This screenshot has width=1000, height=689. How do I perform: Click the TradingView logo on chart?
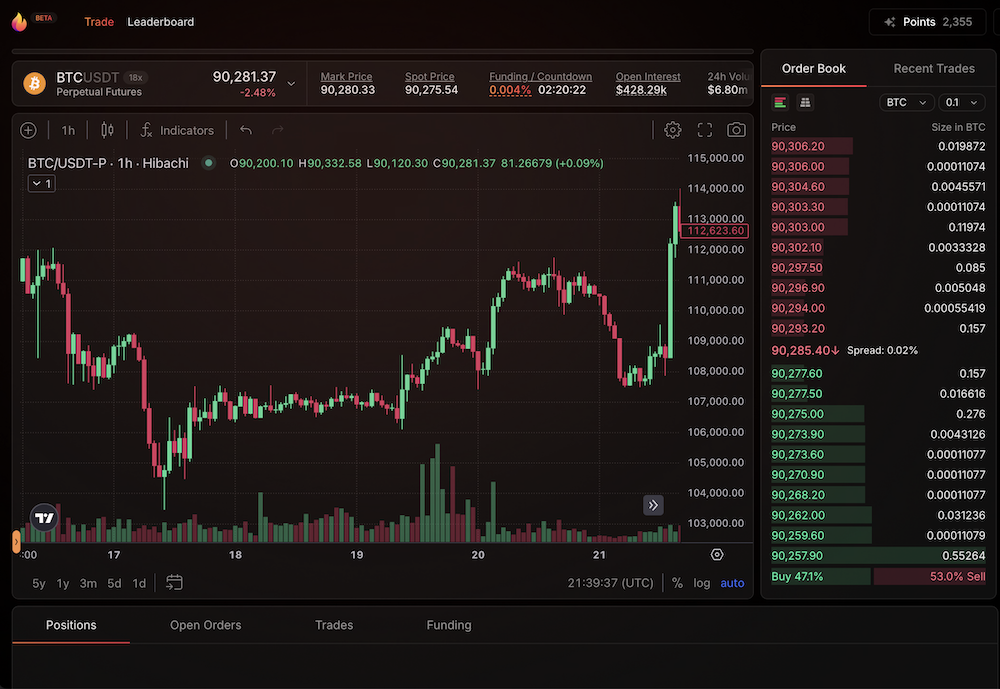point(44,518)
